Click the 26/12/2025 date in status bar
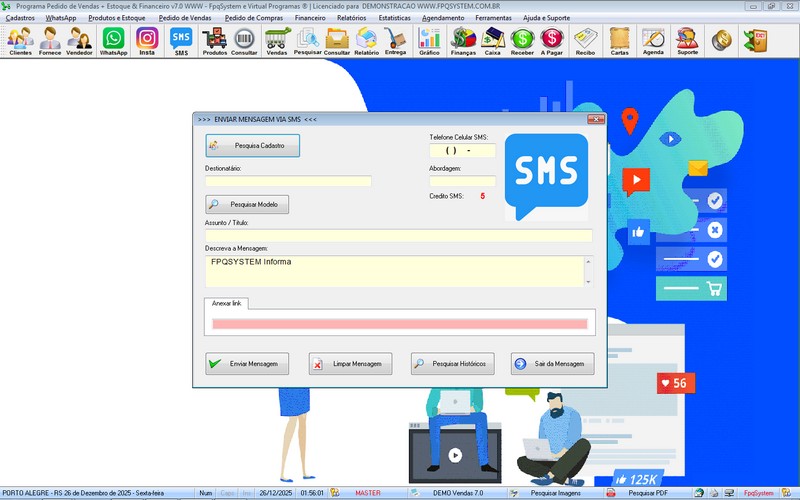 click(x=276, y=493)
